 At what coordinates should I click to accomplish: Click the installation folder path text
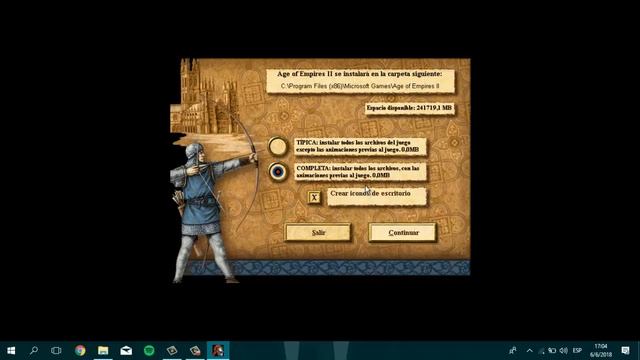tap(360, 86)
